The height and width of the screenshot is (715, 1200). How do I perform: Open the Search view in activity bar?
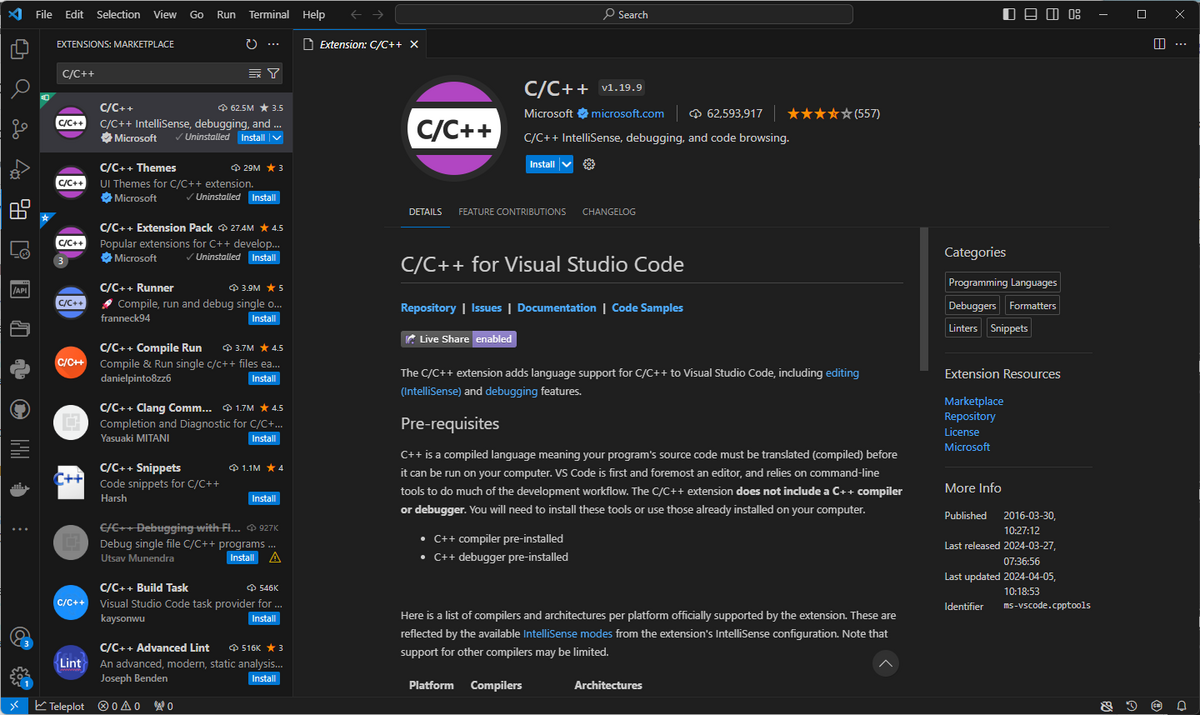tap(20, 88)
